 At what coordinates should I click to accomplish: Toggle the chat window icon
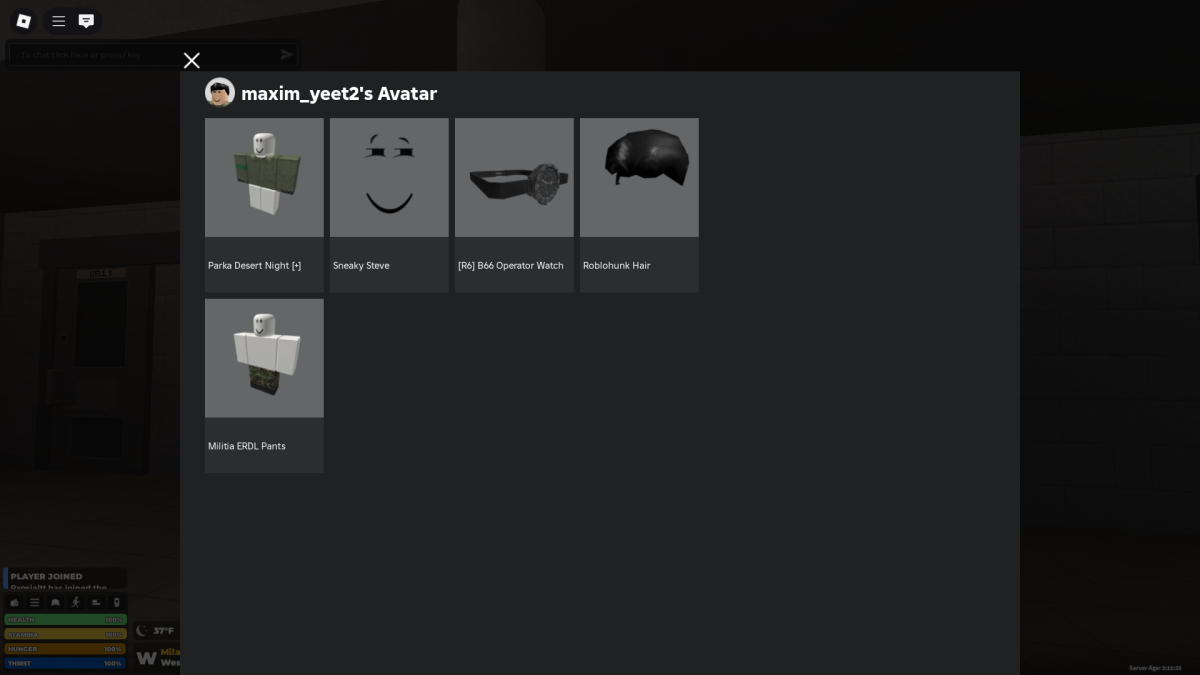pyautogui.click(x=87, y=21)
